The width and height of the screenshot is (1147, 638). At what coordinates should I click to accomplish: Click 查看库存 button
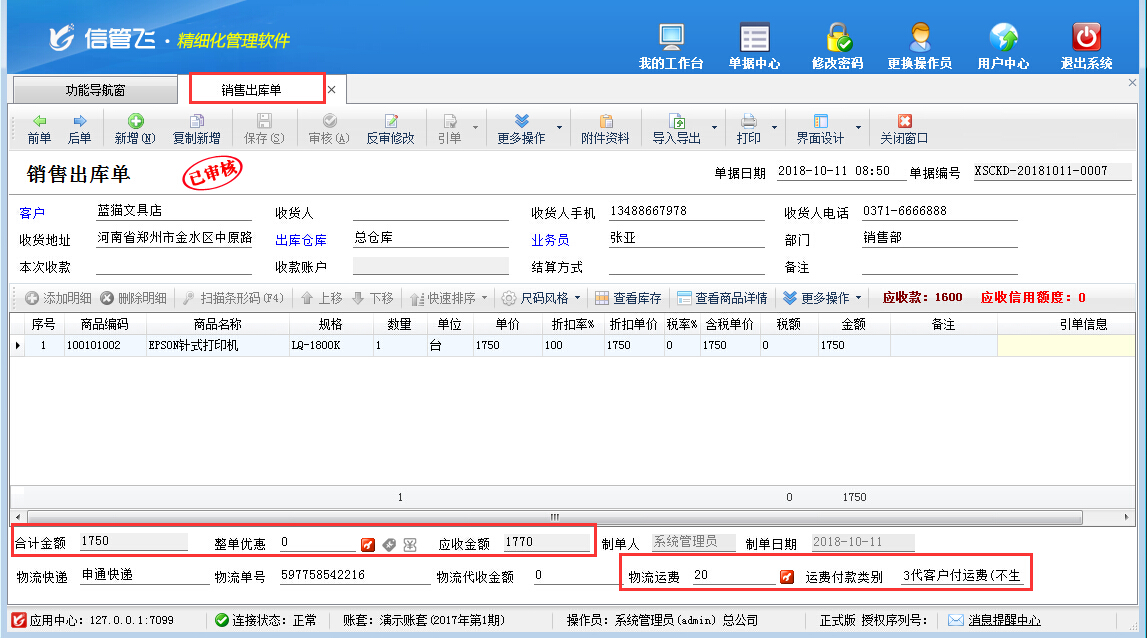(x=628, y=298)
